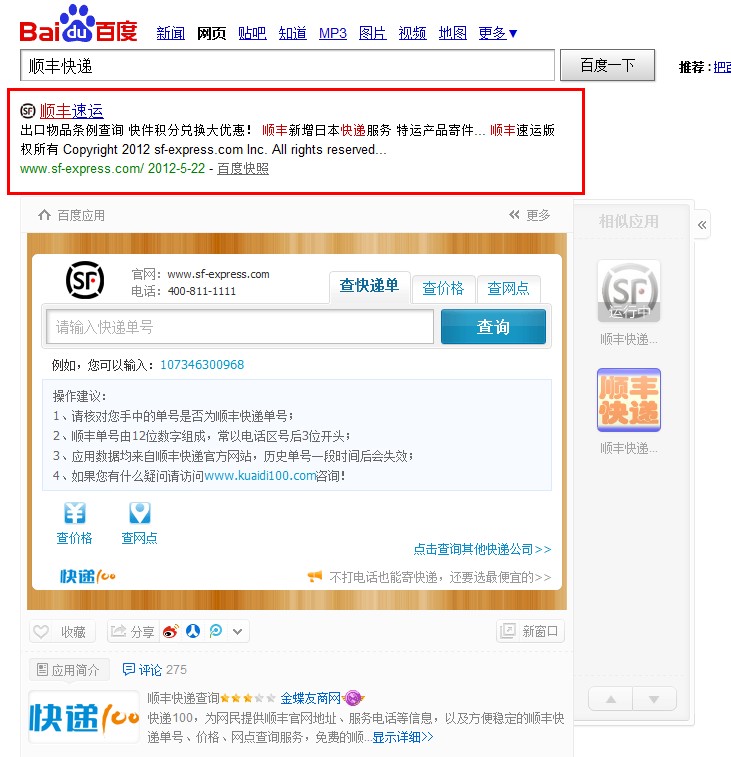Open the orange 顺丰快递 app thumbnail

pos(629,400)
